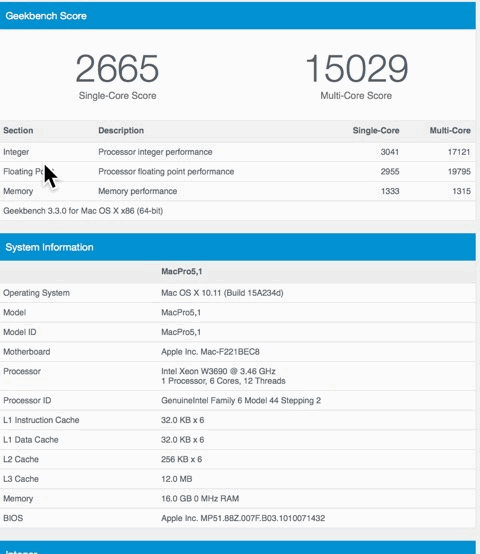Image resolution: width=480 pixels, height=554 pixels.
Task: Select the multi-core score 15029
Action: point(356,69)
